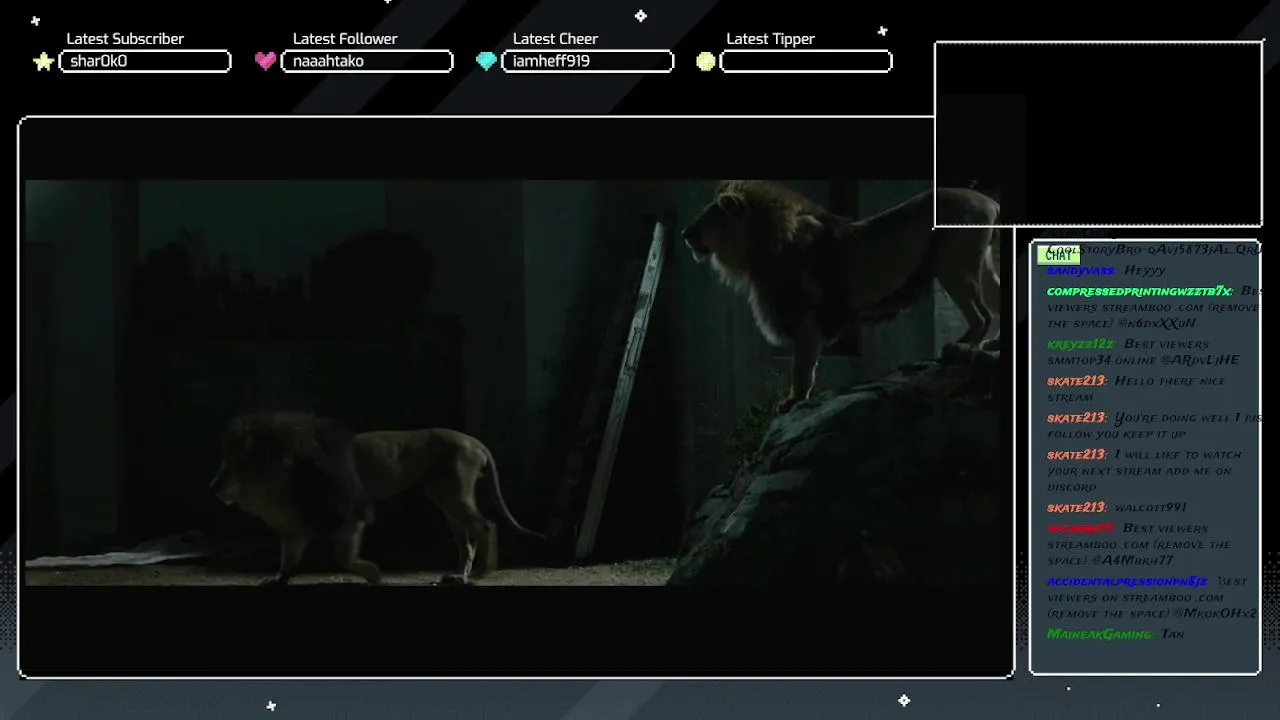Select the Latest Cheer field showing iamheff919

point(587,62)
